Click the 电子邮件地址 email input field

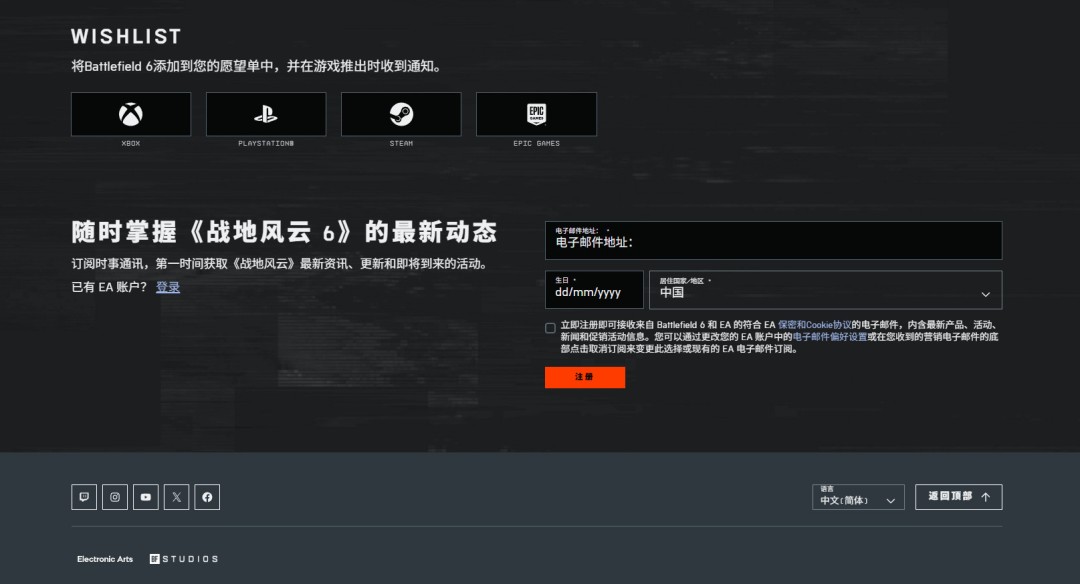click(772, 240)
